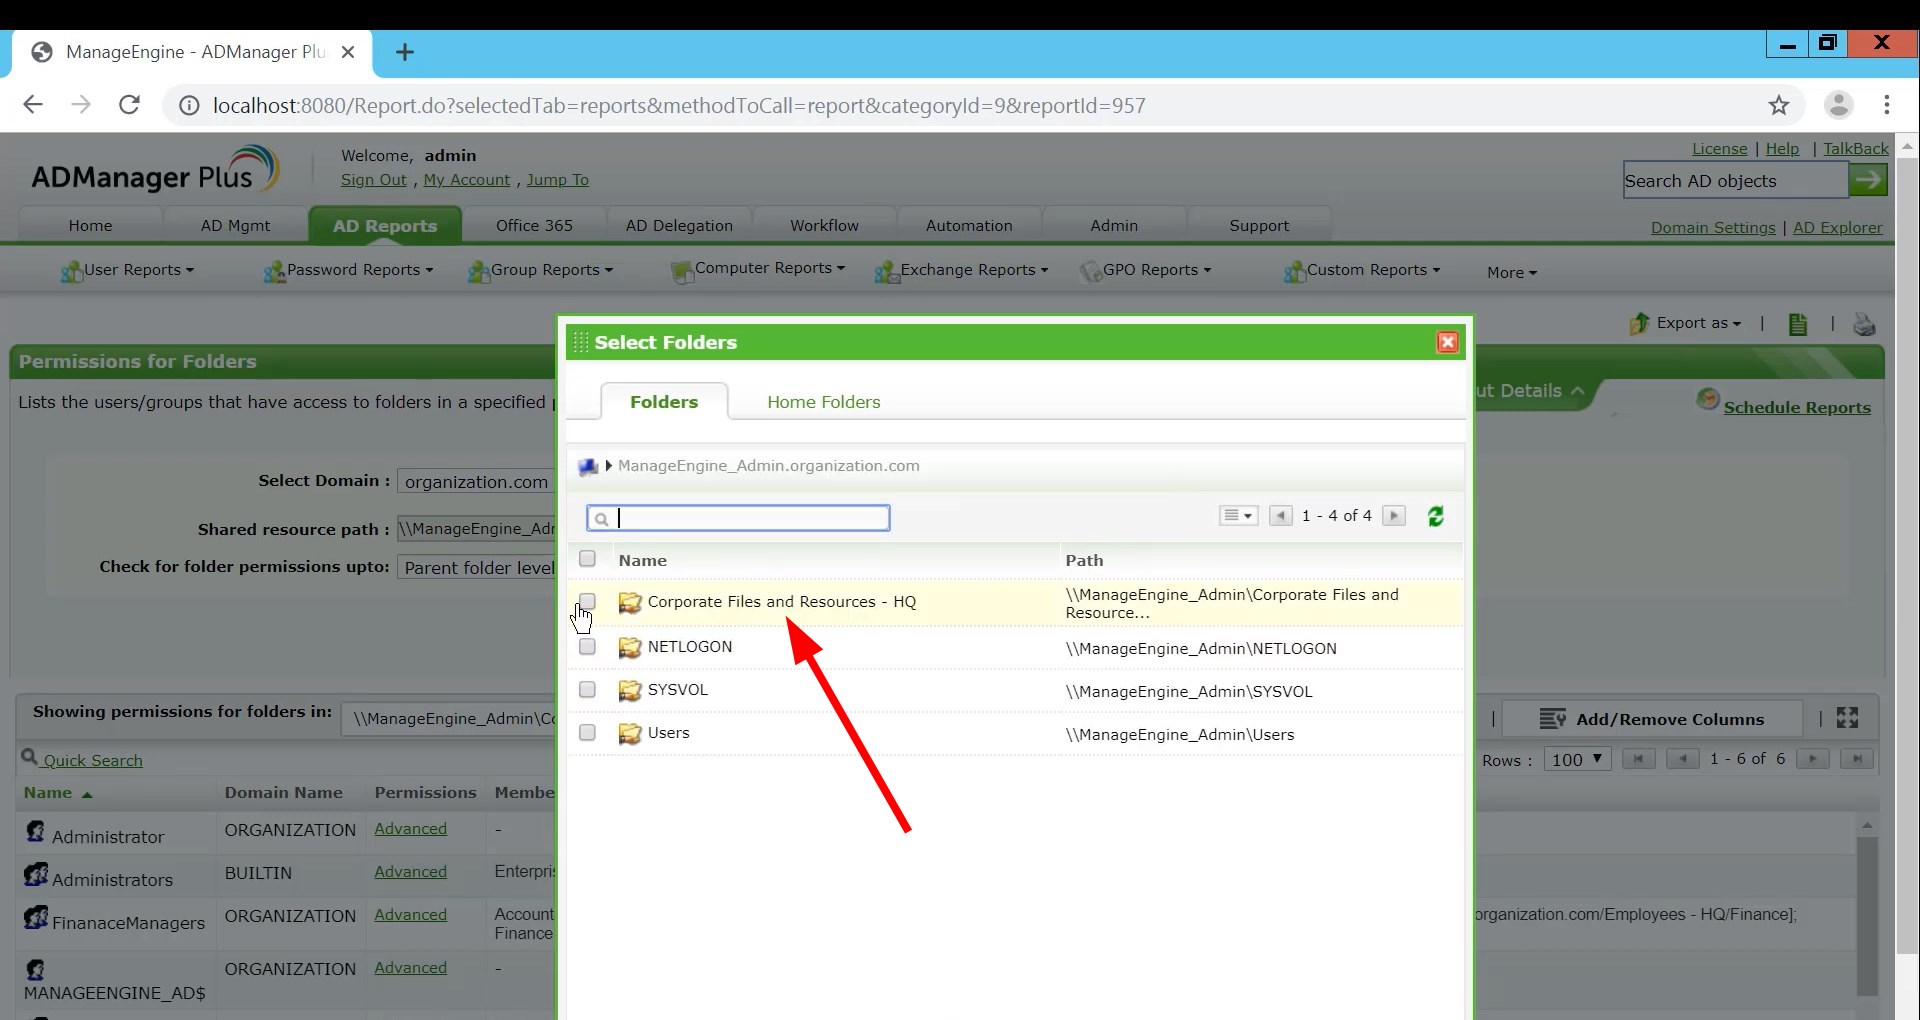Click the Corporate Files and Resources folder icon

(630, 602)
